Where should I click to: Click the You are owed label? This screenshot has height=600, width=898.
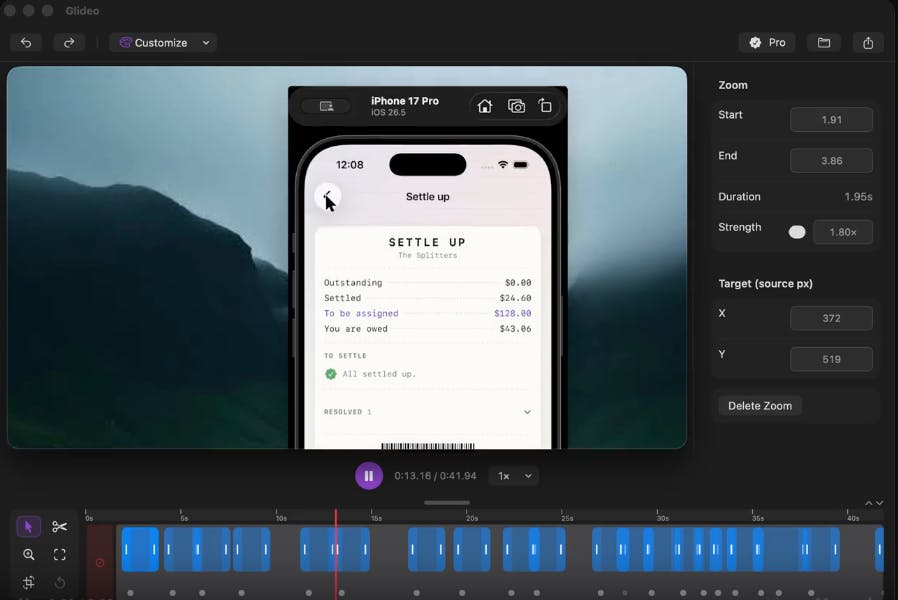coord(356,329)
